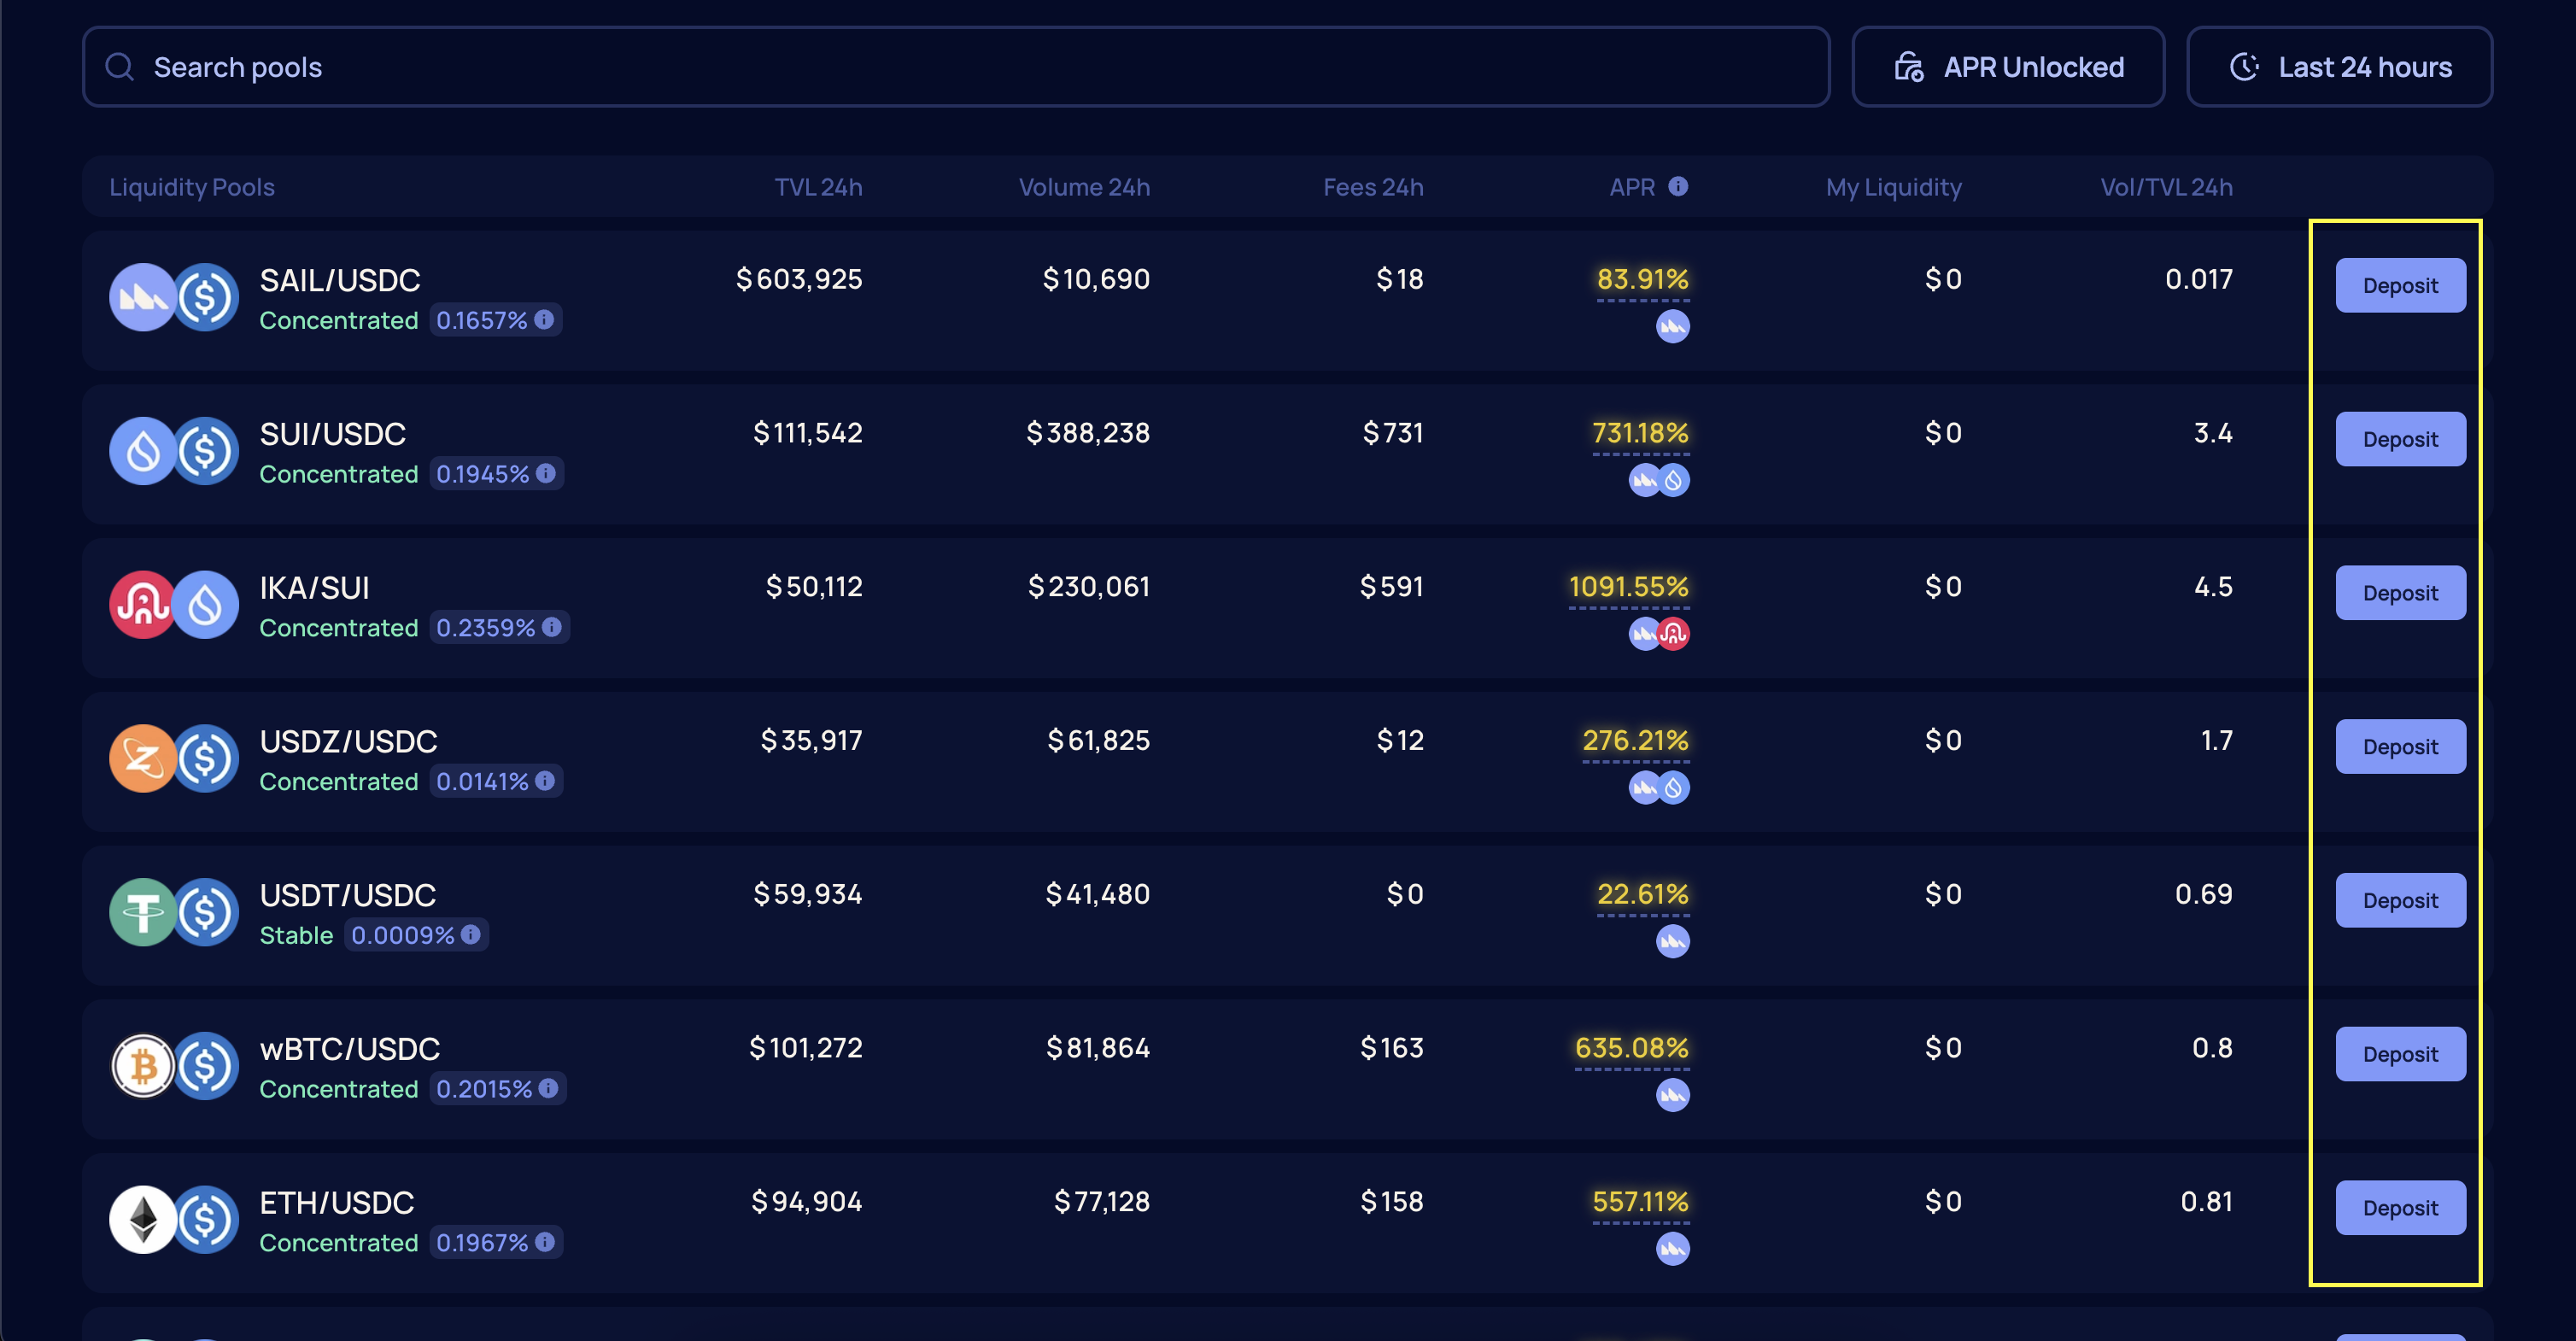Viewport: 2576px width, 1341px height.
Task: Click the SUI droplet reward icon under 731.18% APR
Action: click(1674, 480)
